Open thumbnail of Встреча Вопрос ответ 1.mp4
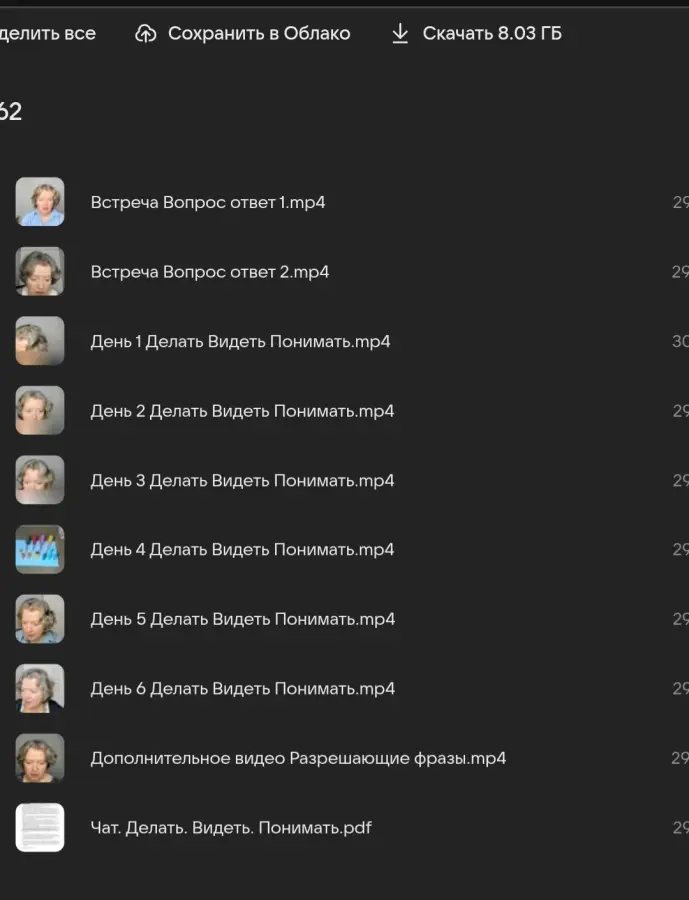Image resolution: width=689 pixels, height=900 pixels. (40, 201)
